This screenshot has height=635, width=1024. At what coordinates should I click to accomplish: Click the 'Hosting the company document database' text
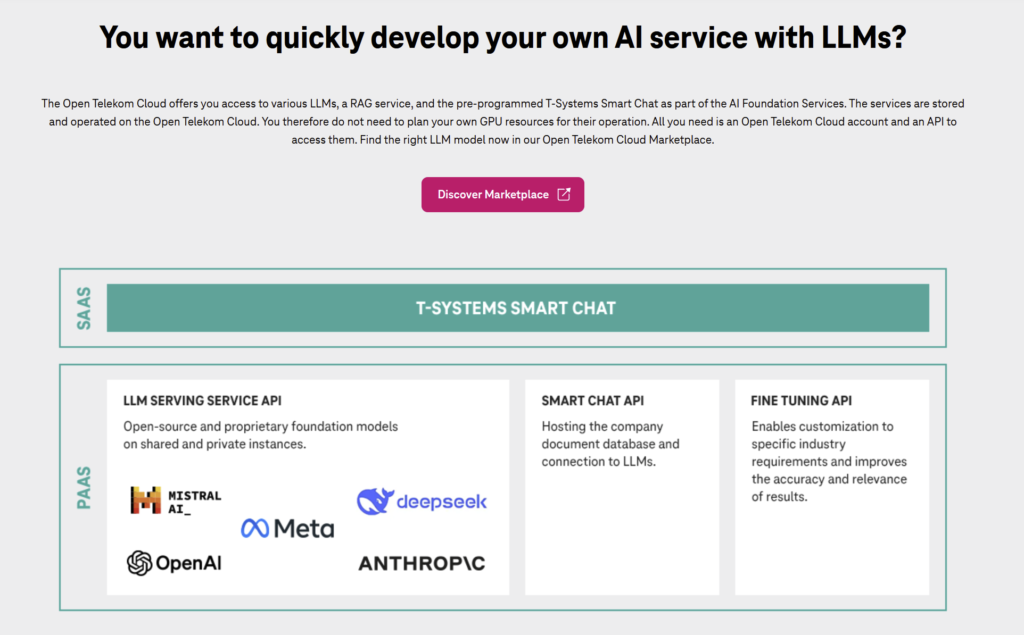click(x=611, y=444)
